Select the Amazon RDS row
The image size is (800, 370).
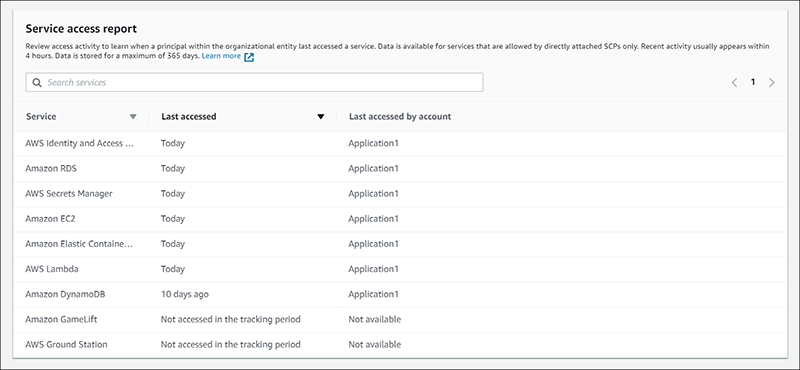point(400,168)
